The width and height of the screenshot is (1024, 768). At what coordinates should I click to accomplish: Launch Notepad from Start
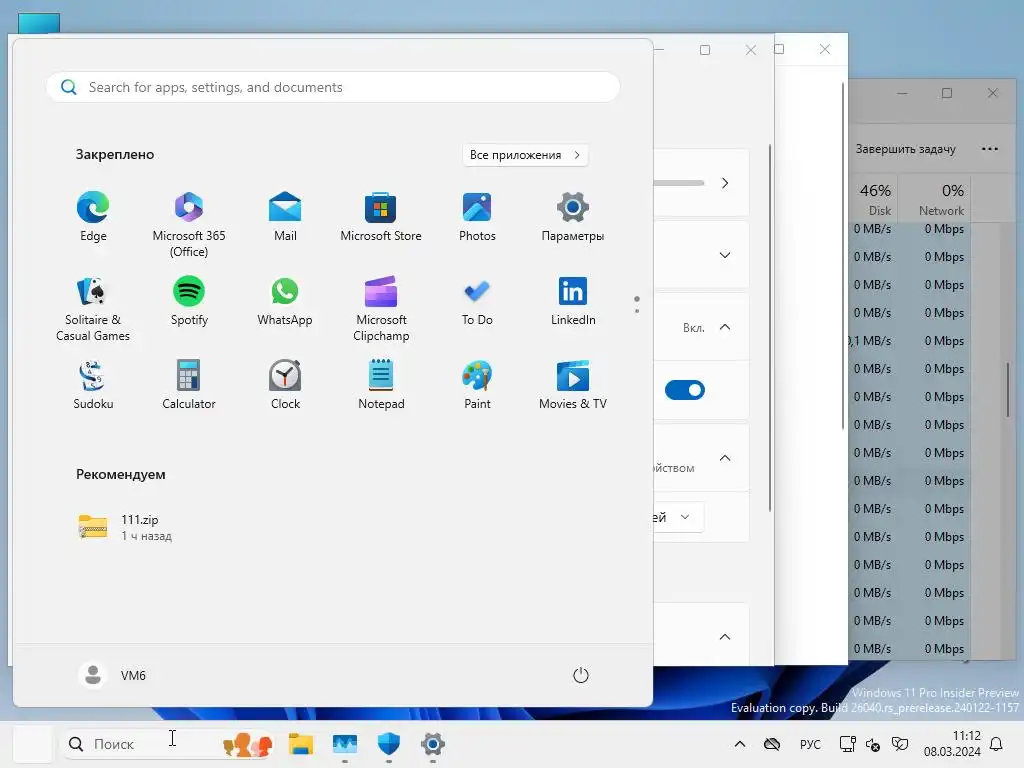pos(381,385)
